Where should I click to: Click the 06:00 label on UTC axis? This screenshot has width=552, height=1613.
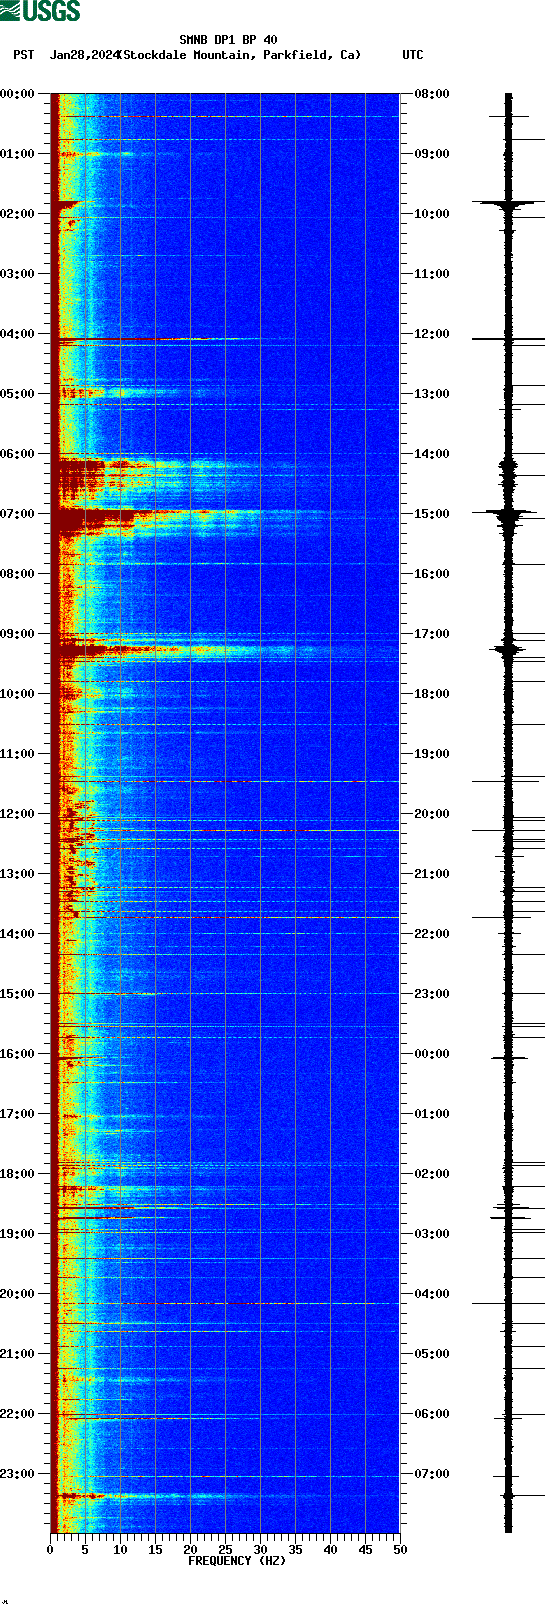pos(432,1414)
